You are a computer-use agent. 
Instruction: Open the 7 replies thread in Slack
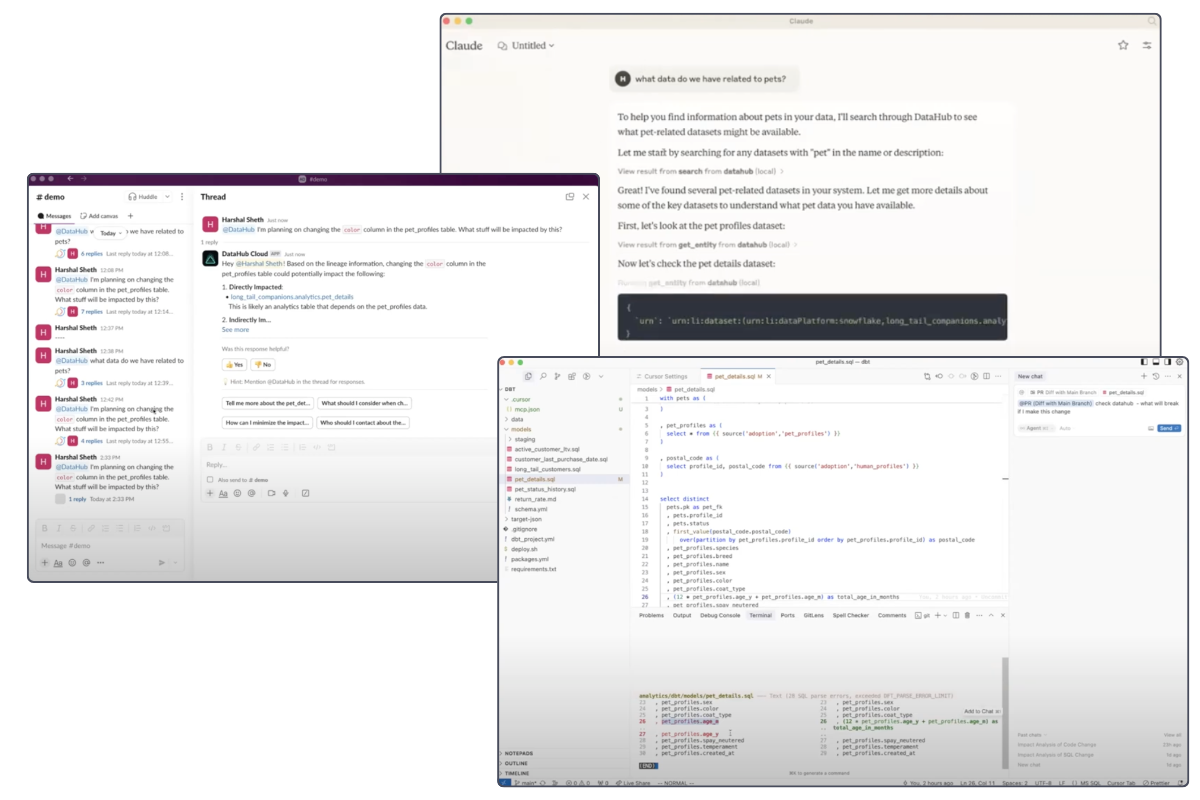(x=91, y=312)
